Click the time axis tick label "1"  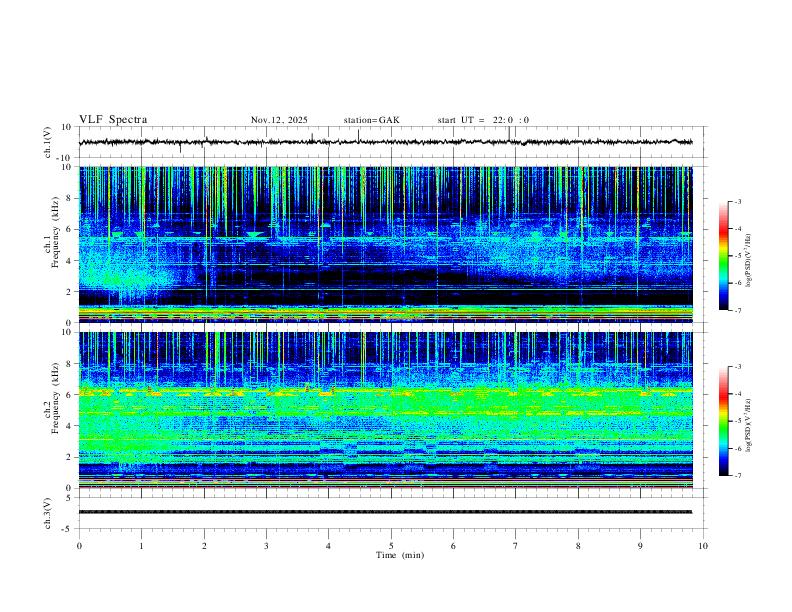click(141, 546)
